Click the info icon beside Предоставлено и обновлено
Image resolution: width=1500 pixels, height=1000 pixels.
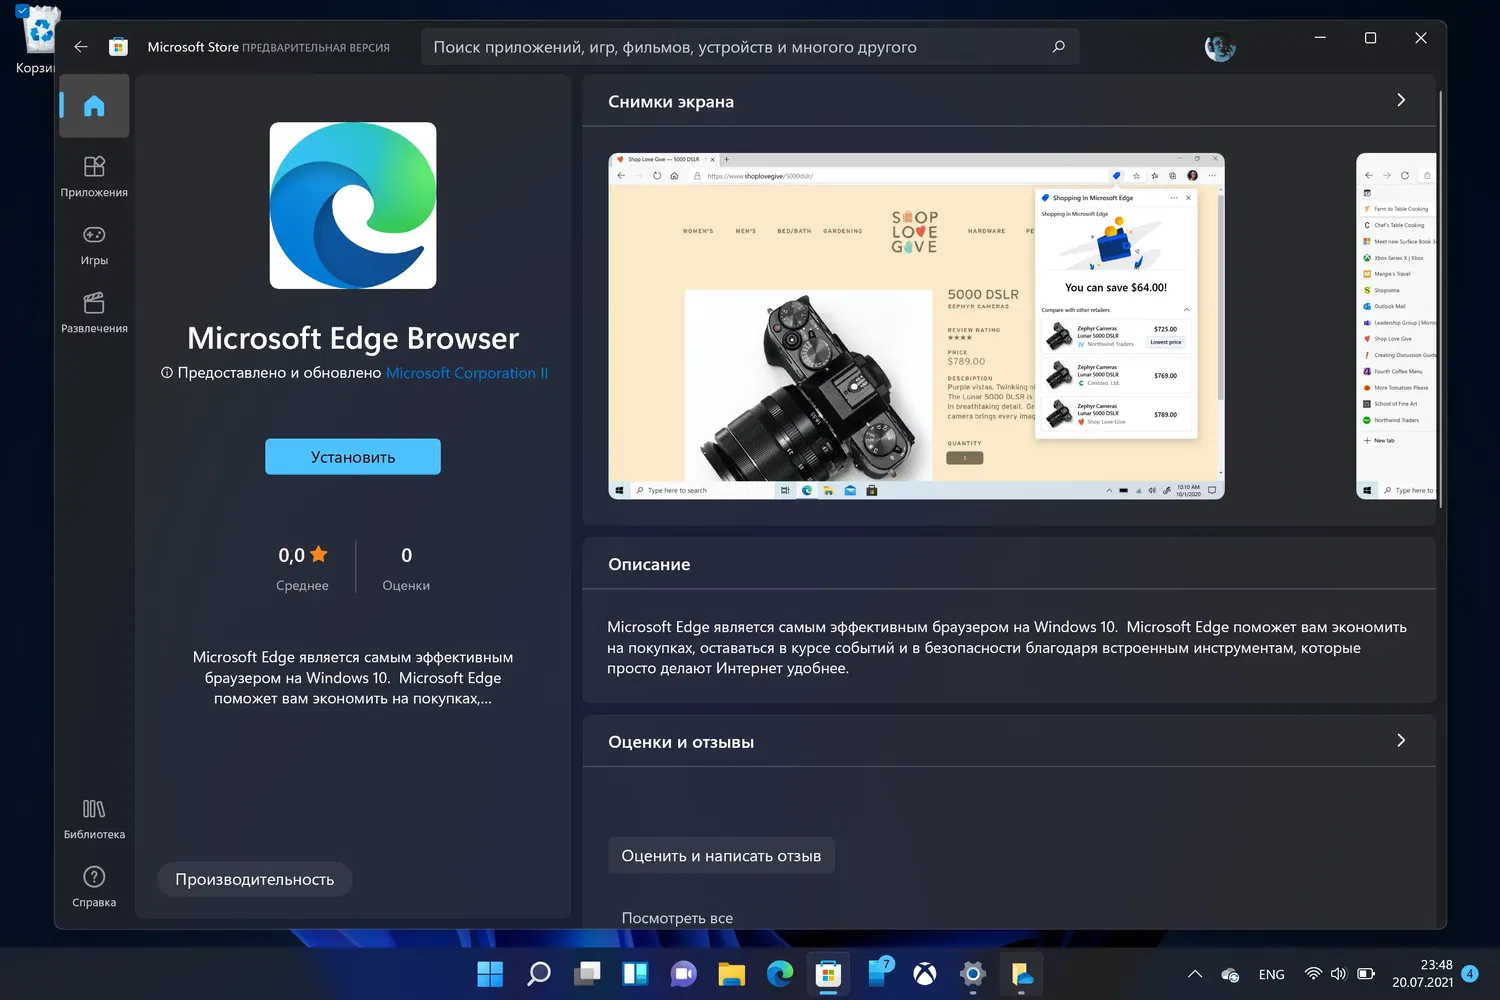coord(167,373)
